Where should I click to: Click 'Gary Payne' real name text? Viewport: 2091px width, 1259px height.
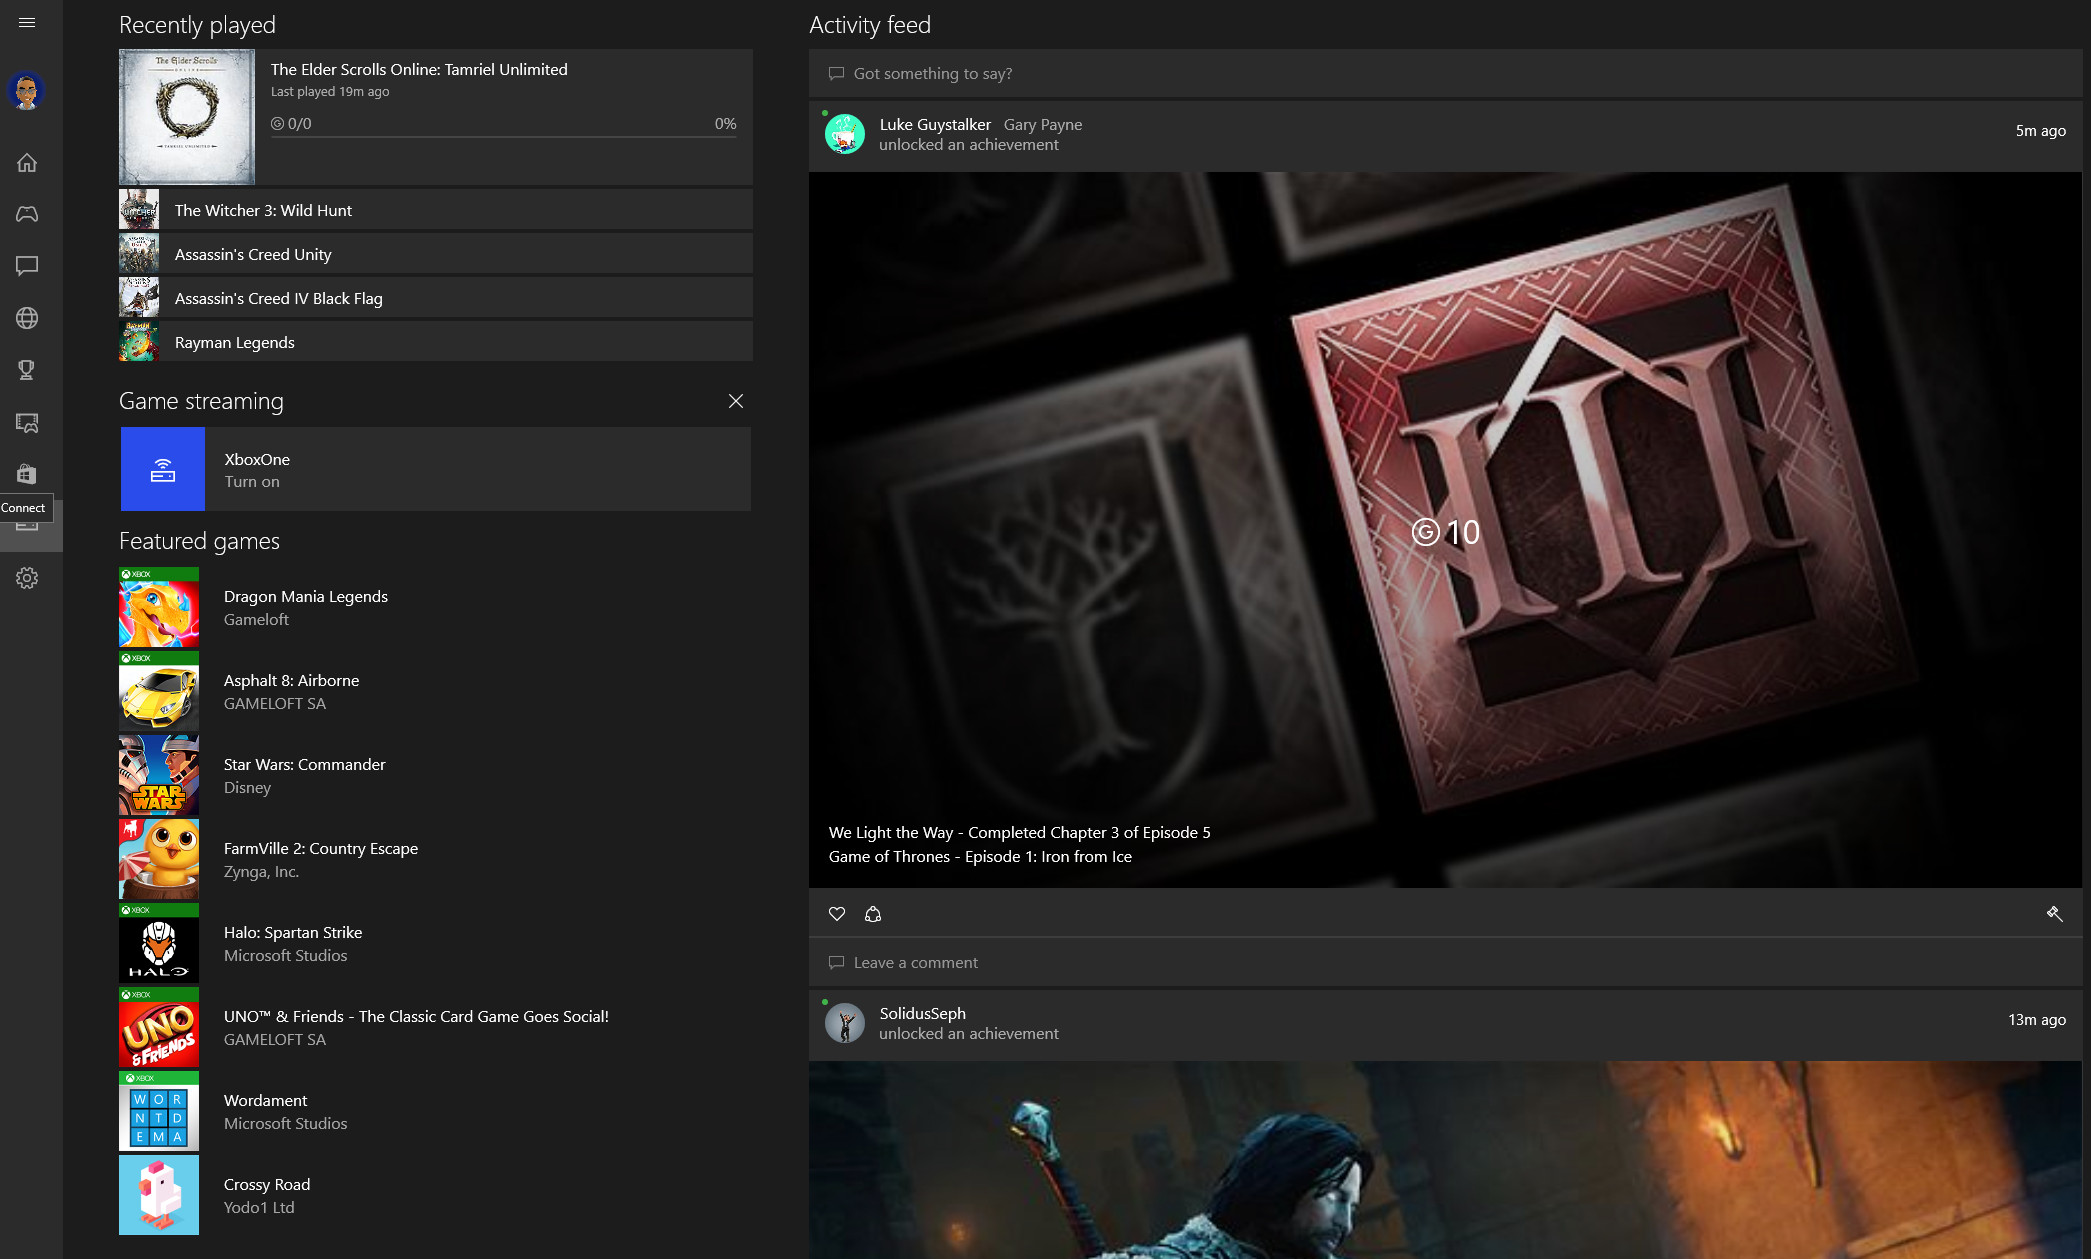tap(1043, 125)
